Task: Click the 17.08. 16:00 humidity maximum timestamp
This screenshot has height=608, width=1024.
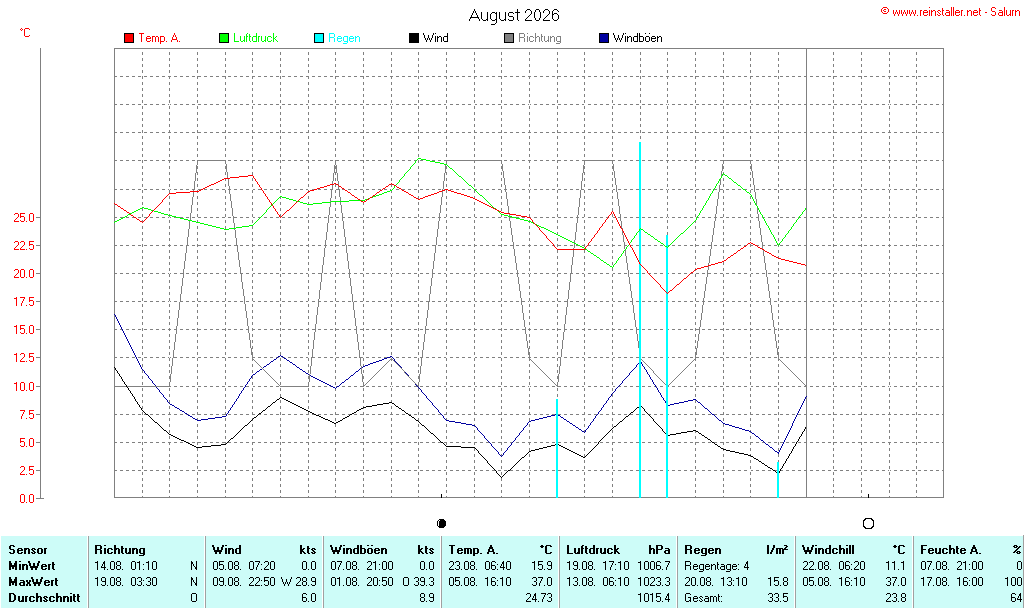Action: pos(952,581)
